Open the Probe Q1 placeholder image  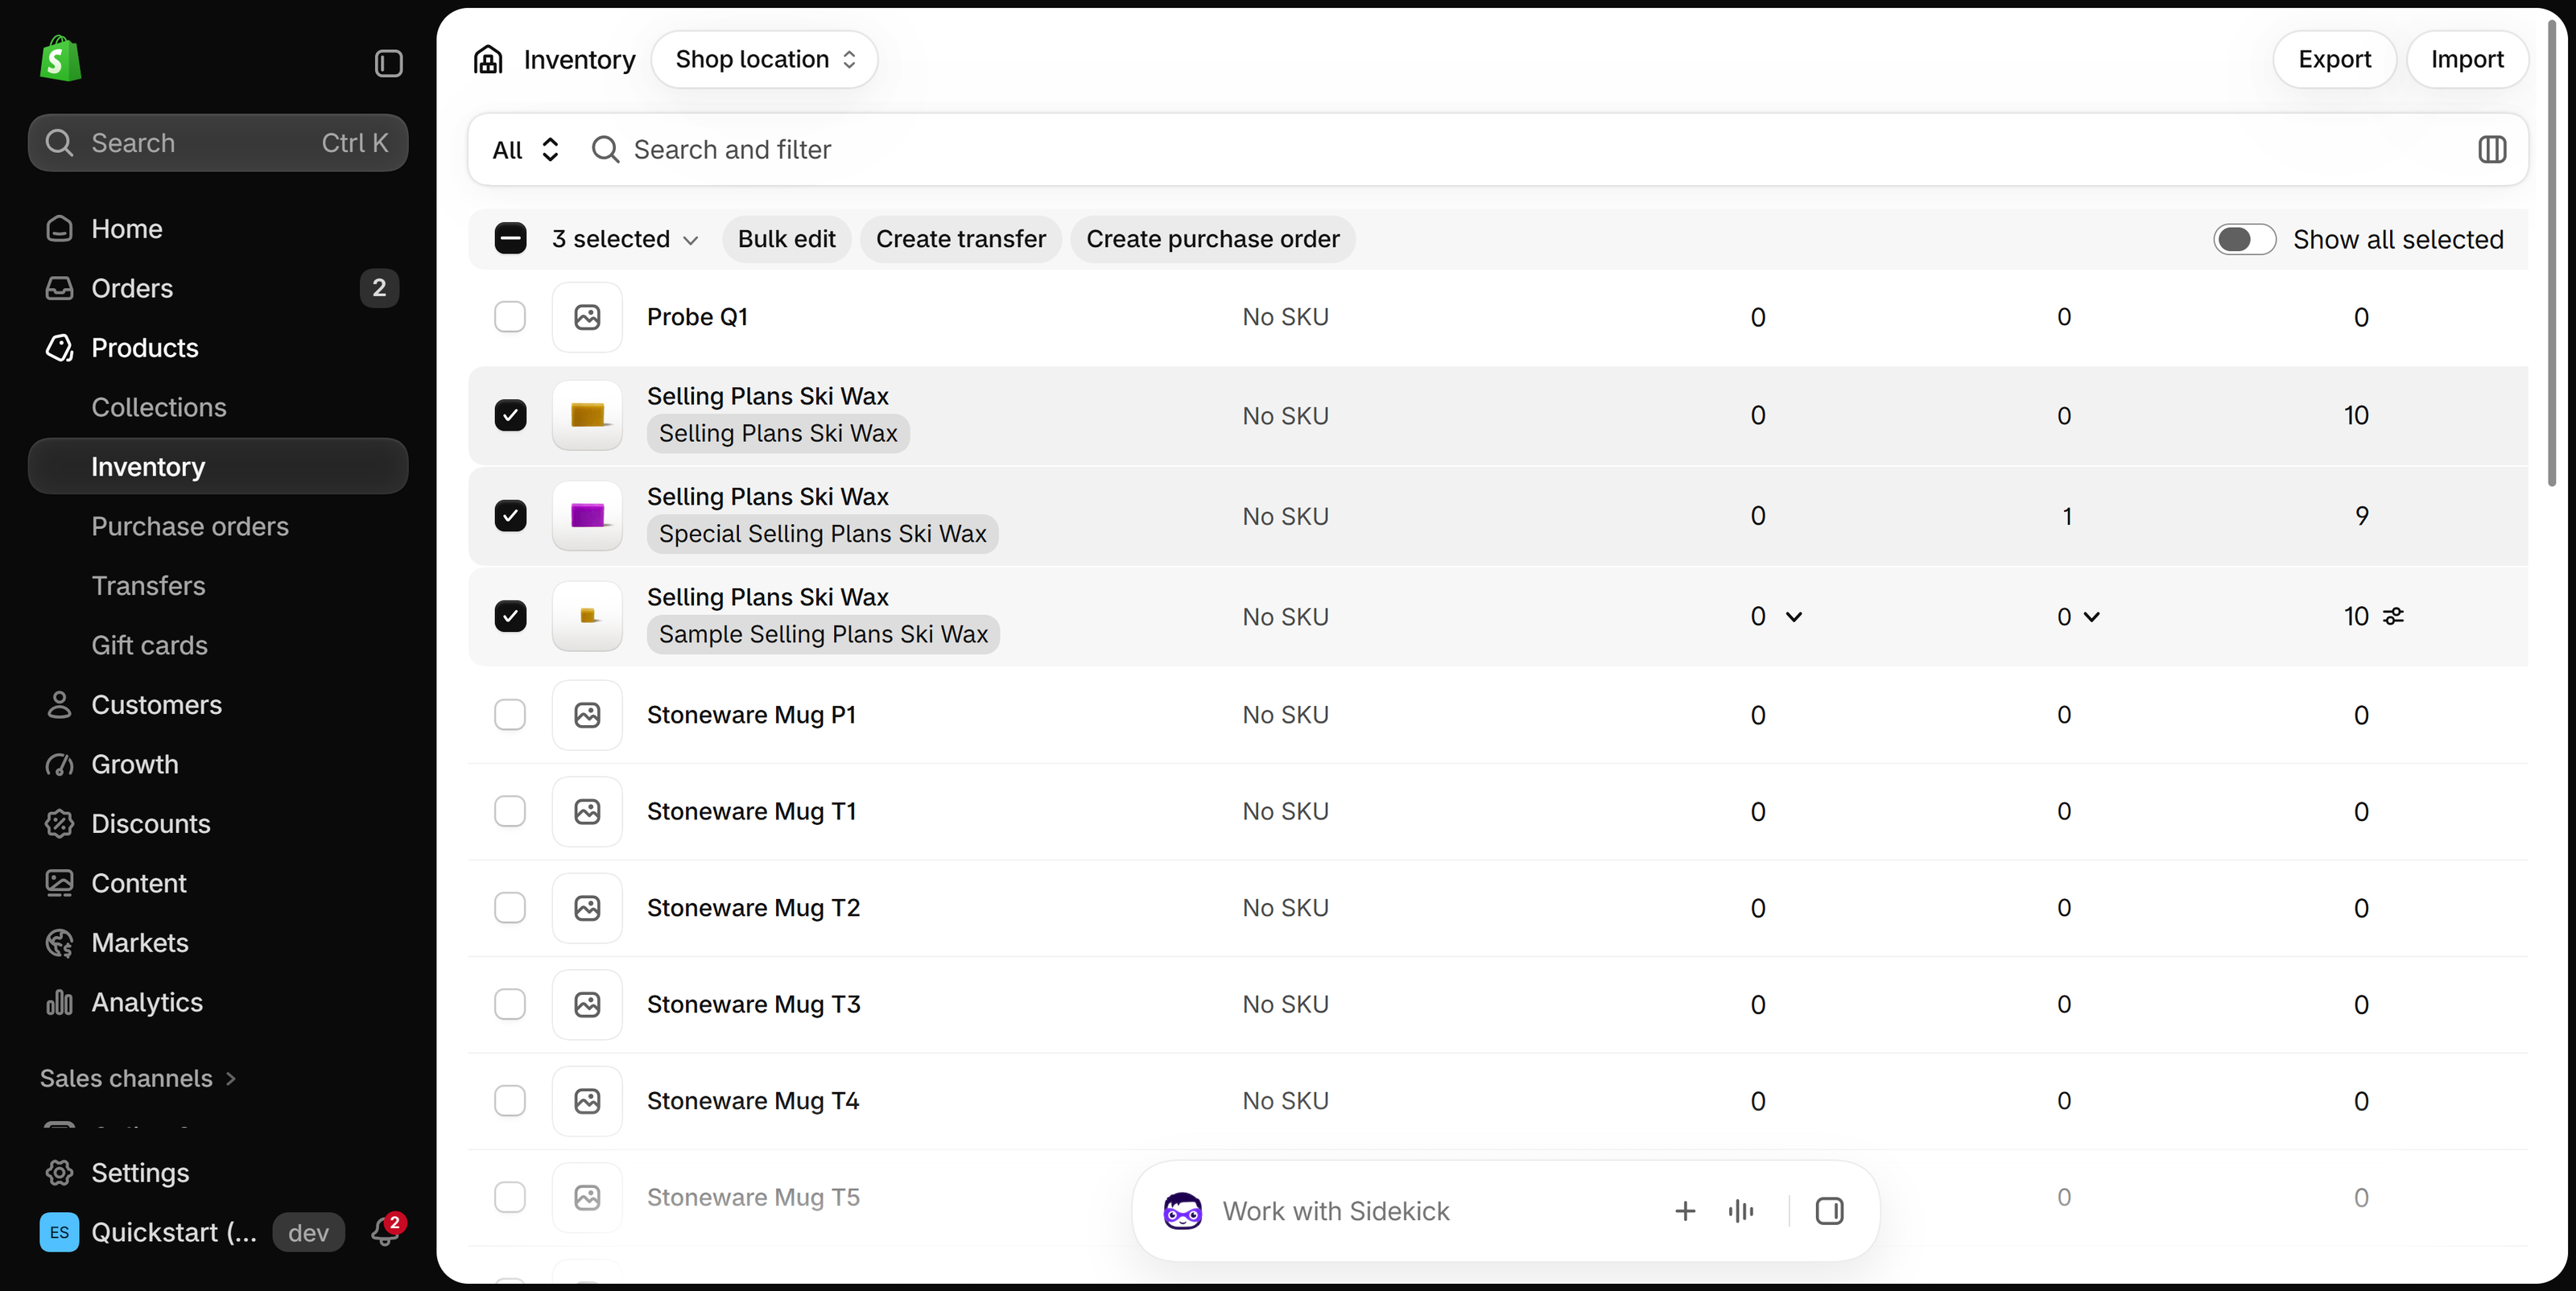click(x=587, y=317)
